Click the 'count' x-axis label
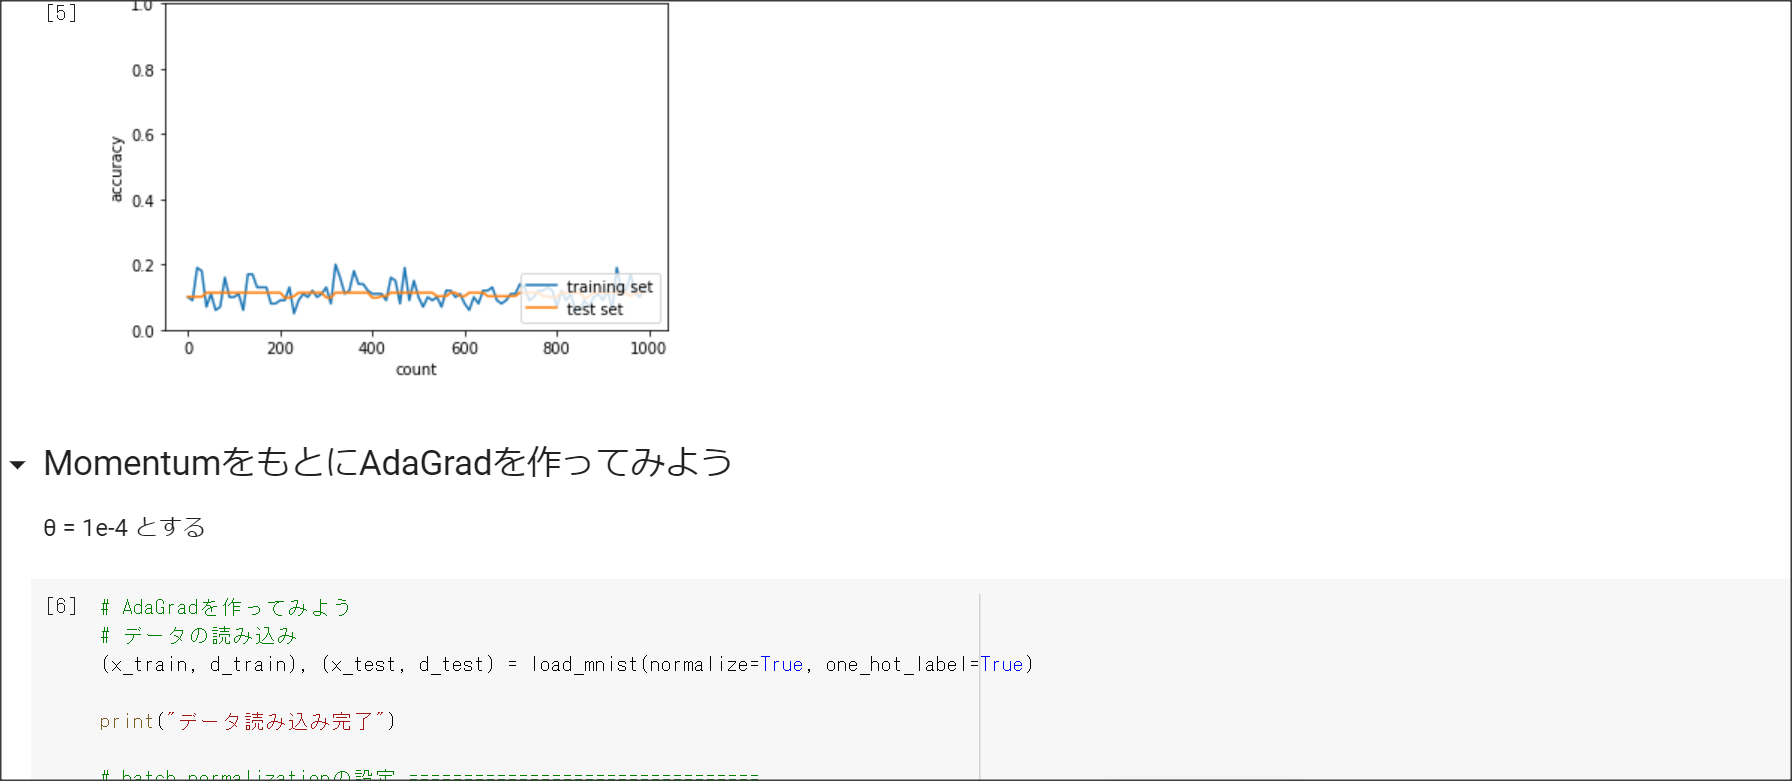Screen dimensions: 1792x781 [416, 369]
